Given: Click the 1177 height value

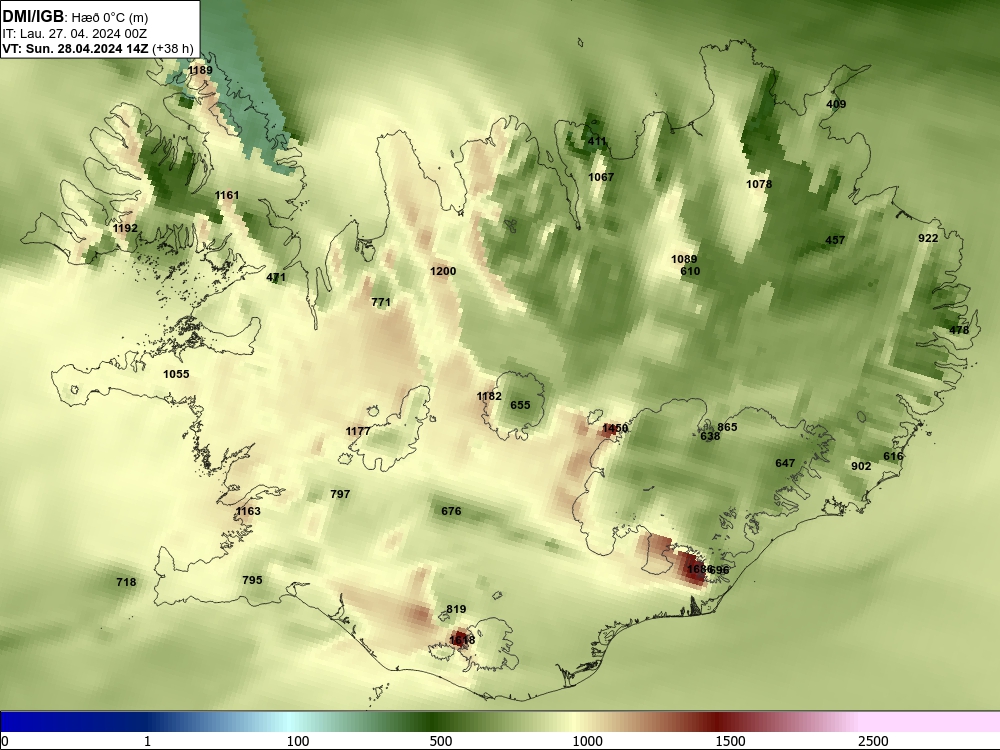Looking at the screenshot, I should (358, 432).
